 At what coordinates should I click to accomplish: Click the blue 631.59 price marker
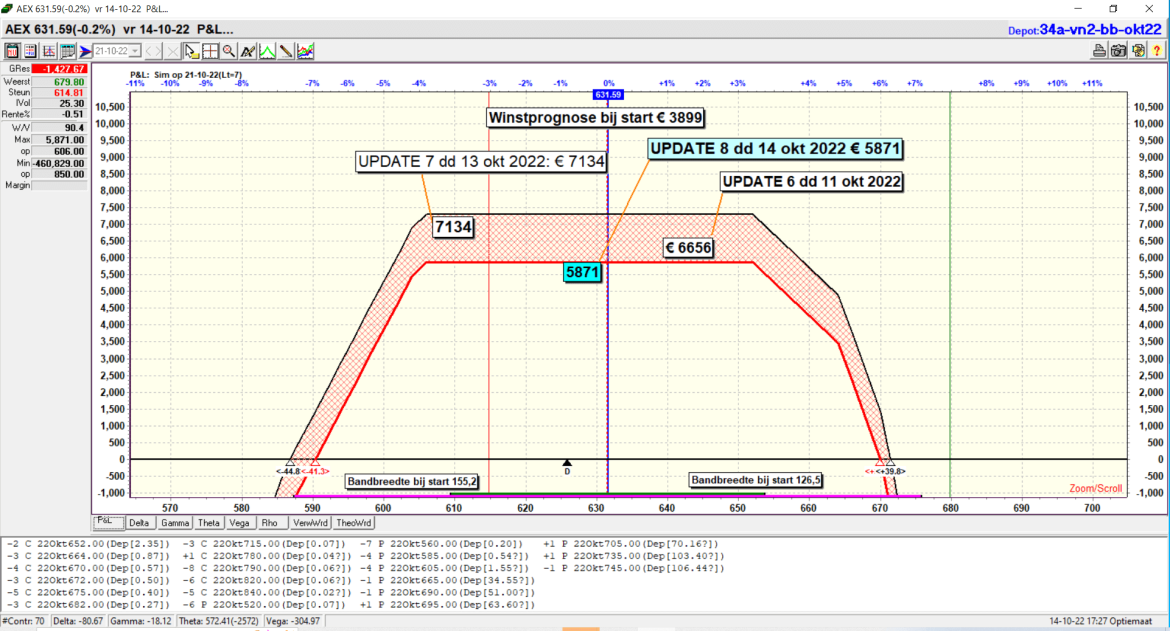608,95
